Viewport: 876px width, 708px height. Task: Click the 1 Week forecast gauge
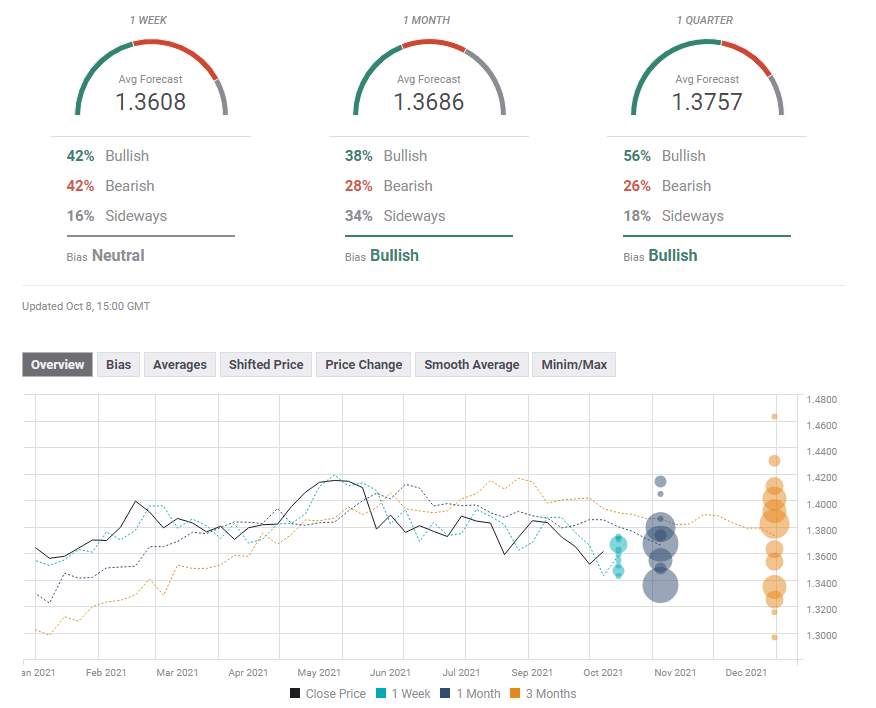pyautogui.click(x=151, y=82)
